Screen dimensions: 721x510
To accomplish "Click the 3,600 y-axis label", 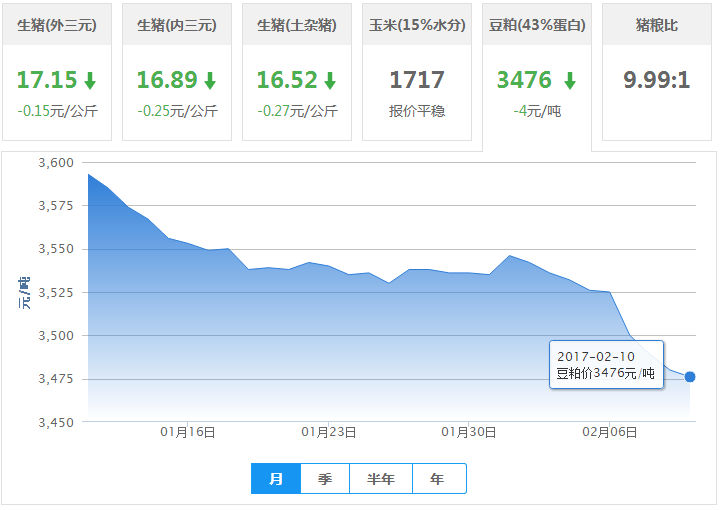I will click(x=56, y=163).
